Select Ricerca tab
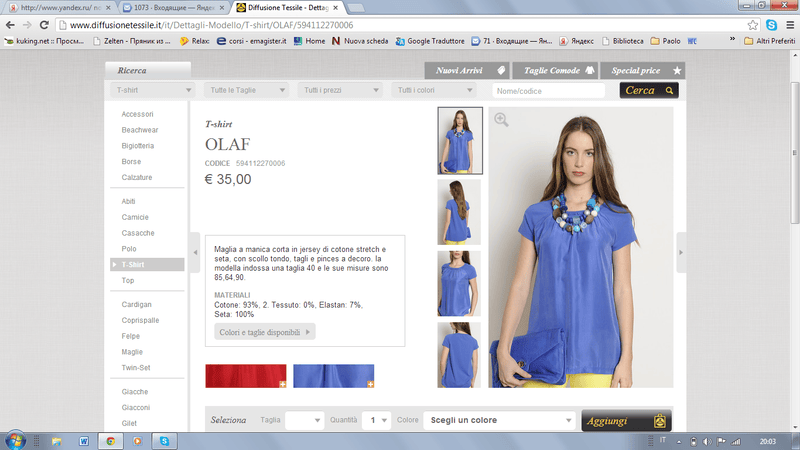 tap(148, 70)
